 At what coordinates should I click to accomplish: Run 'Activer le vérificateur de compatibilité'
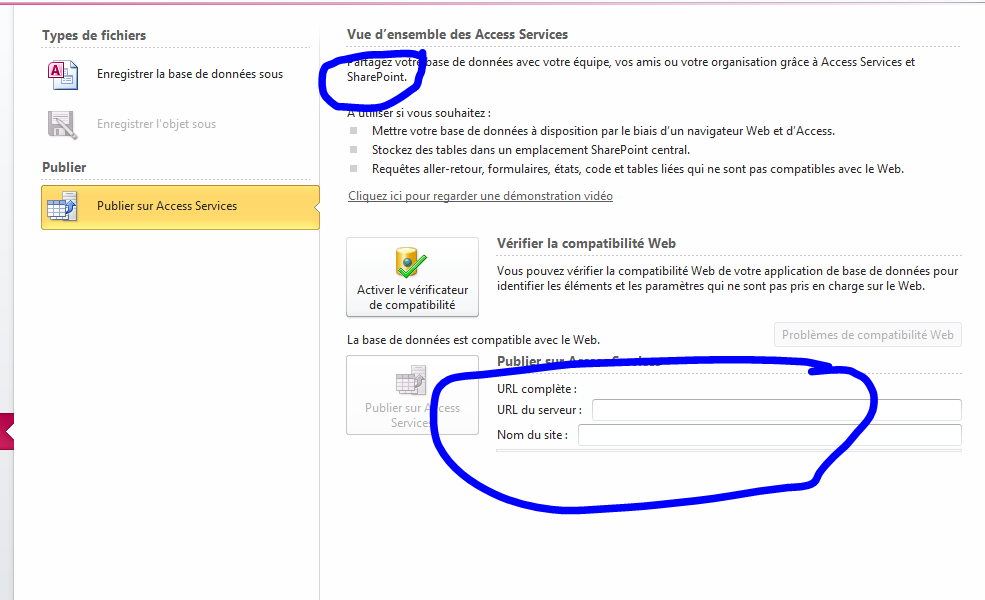[x=412, y=277]
